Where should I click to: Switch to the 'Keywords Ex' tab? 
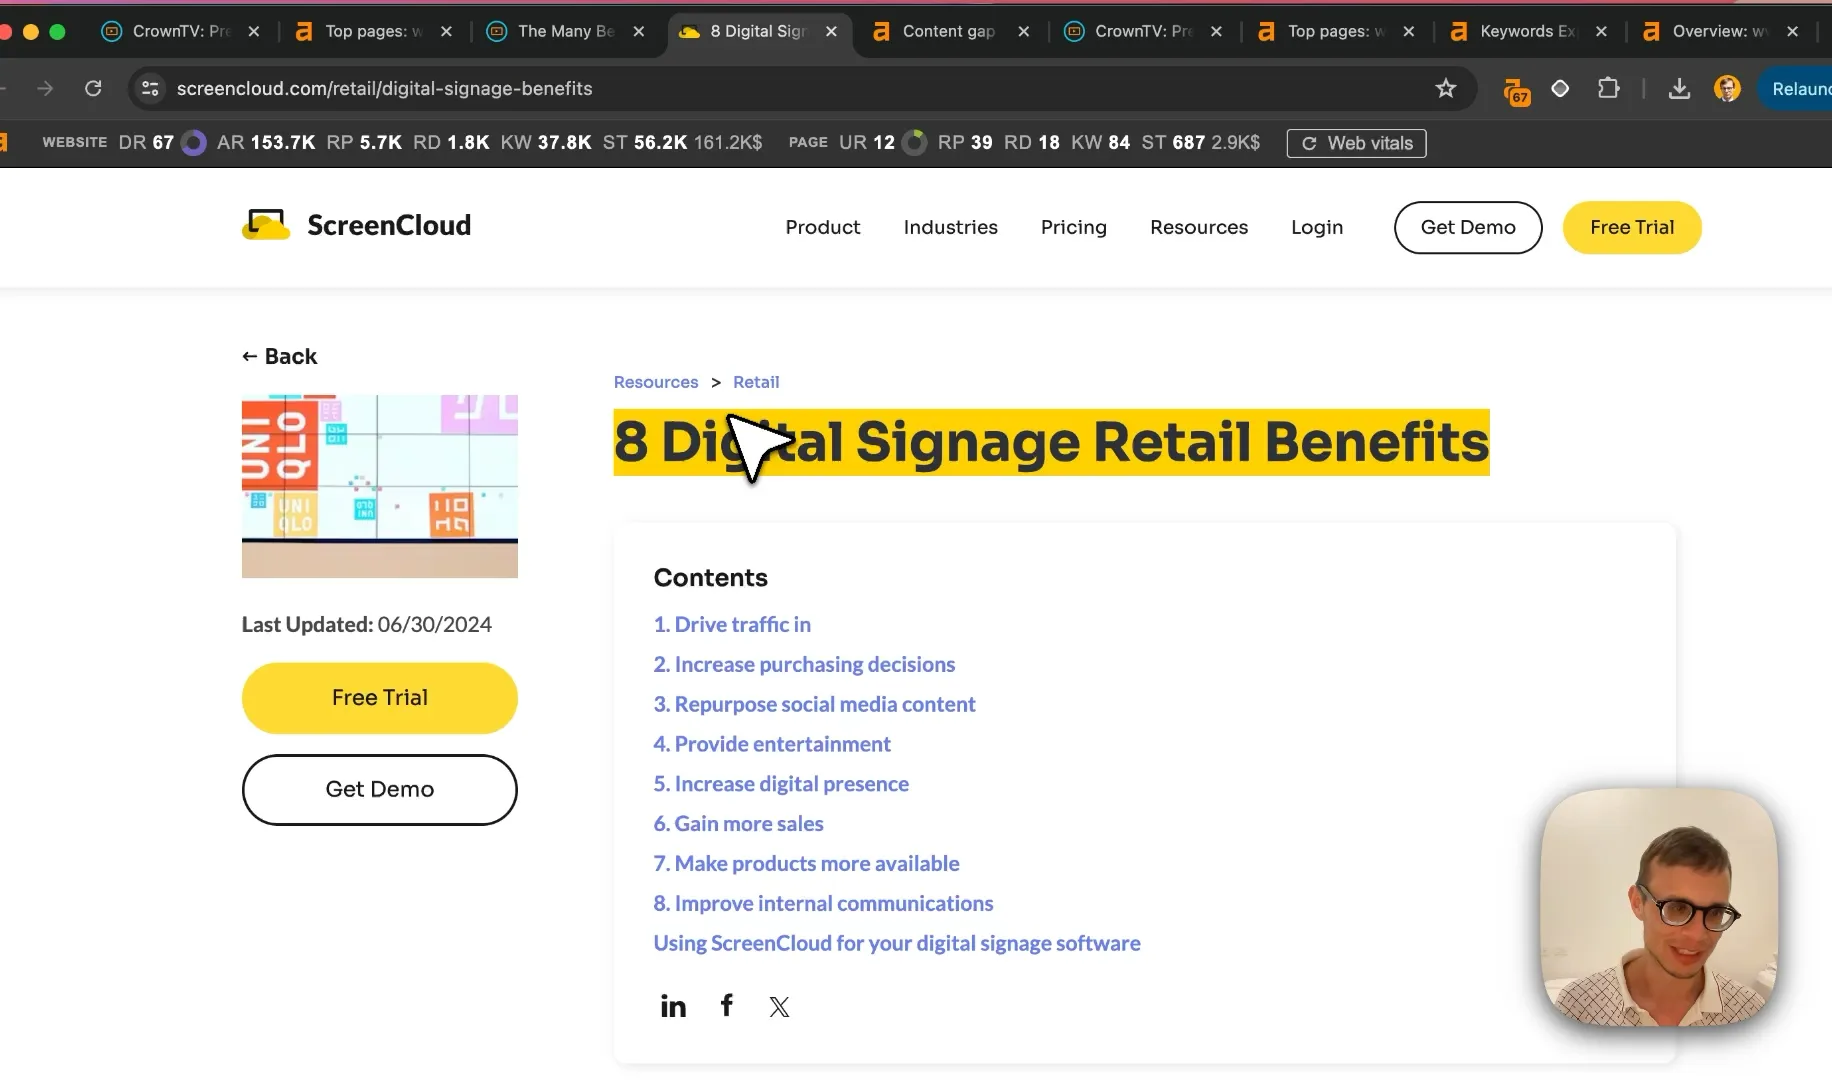pyautogui.click(x=1527, y=31)
